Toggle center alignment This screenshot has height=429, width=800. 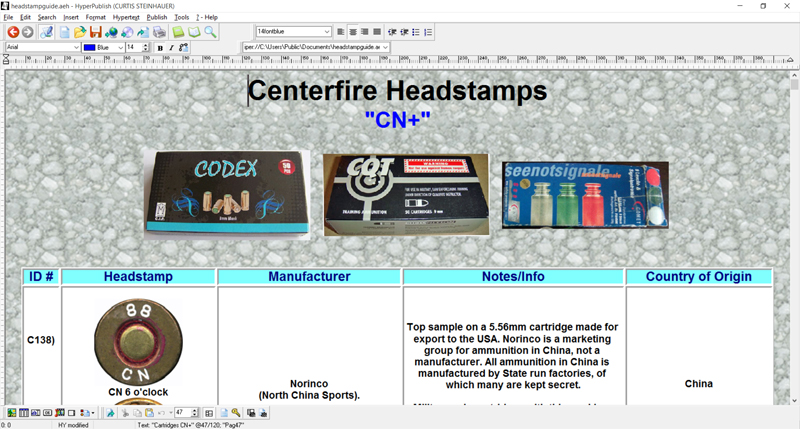tap(353, 32)
